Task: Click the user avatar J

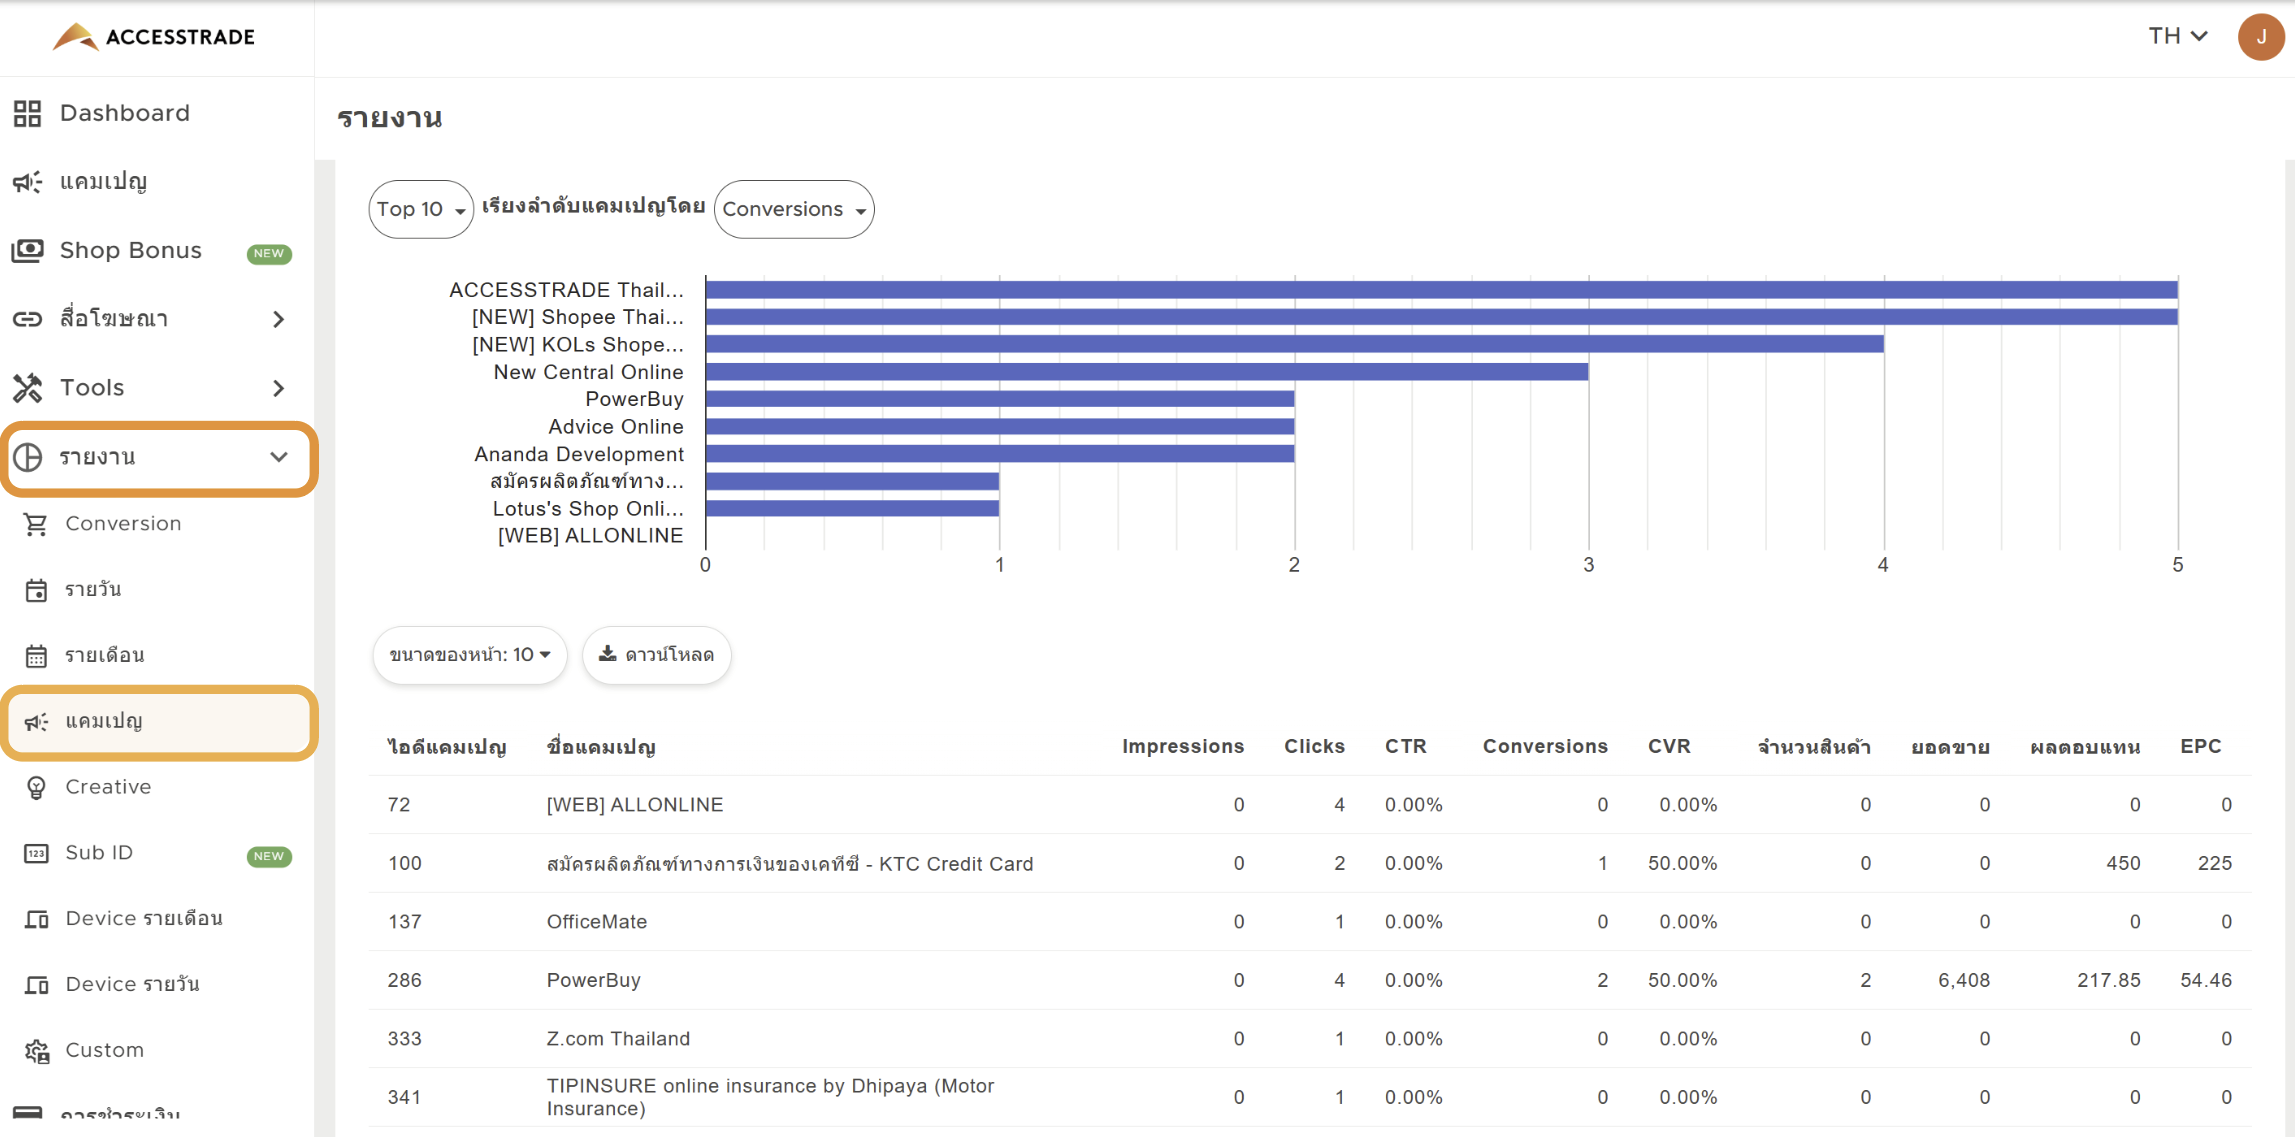Action: click(2260, 37)
